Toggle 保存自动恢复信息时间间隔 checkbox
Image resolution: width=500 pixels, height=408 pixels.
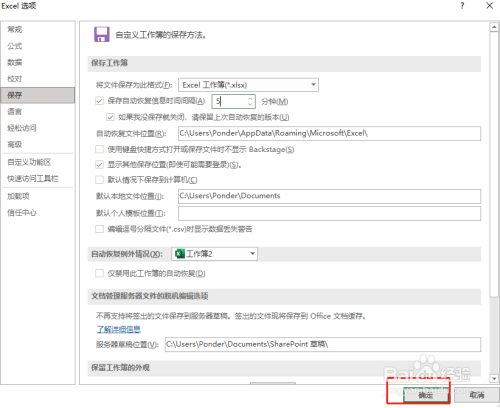click(99, 101)
